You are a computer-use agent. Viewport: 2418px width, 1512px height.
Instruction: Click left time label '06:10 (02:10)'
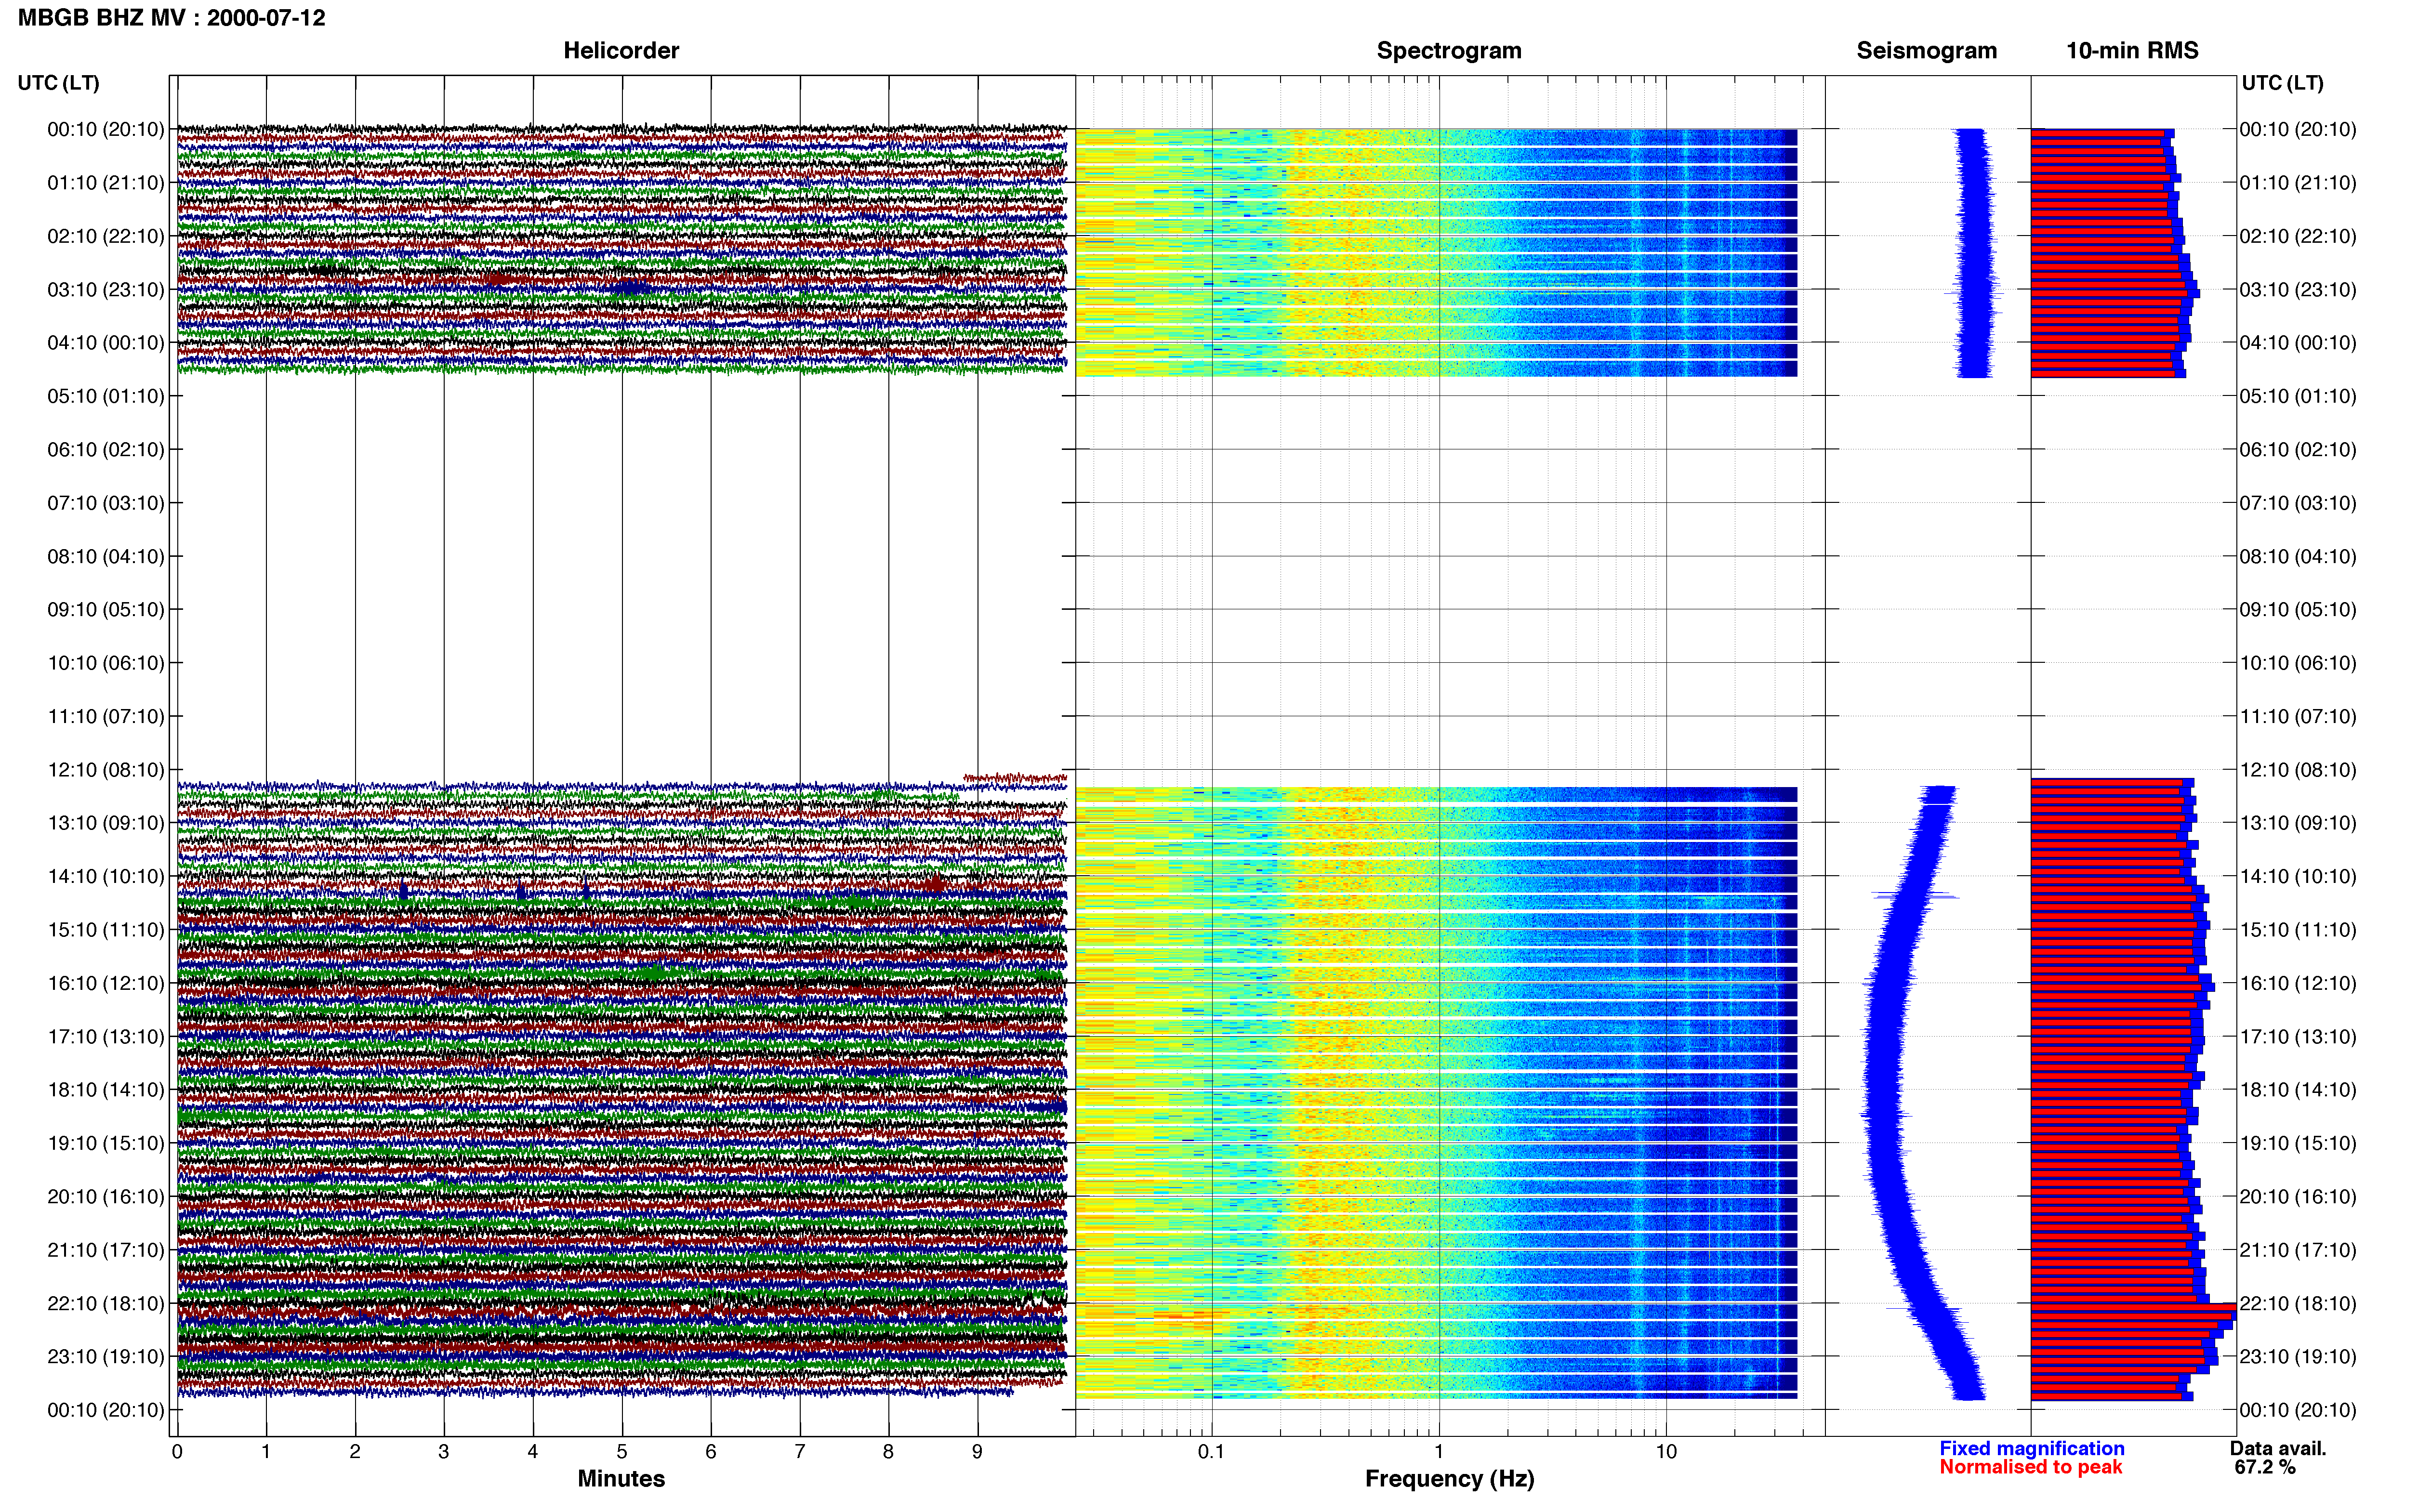tap(106, 450)
